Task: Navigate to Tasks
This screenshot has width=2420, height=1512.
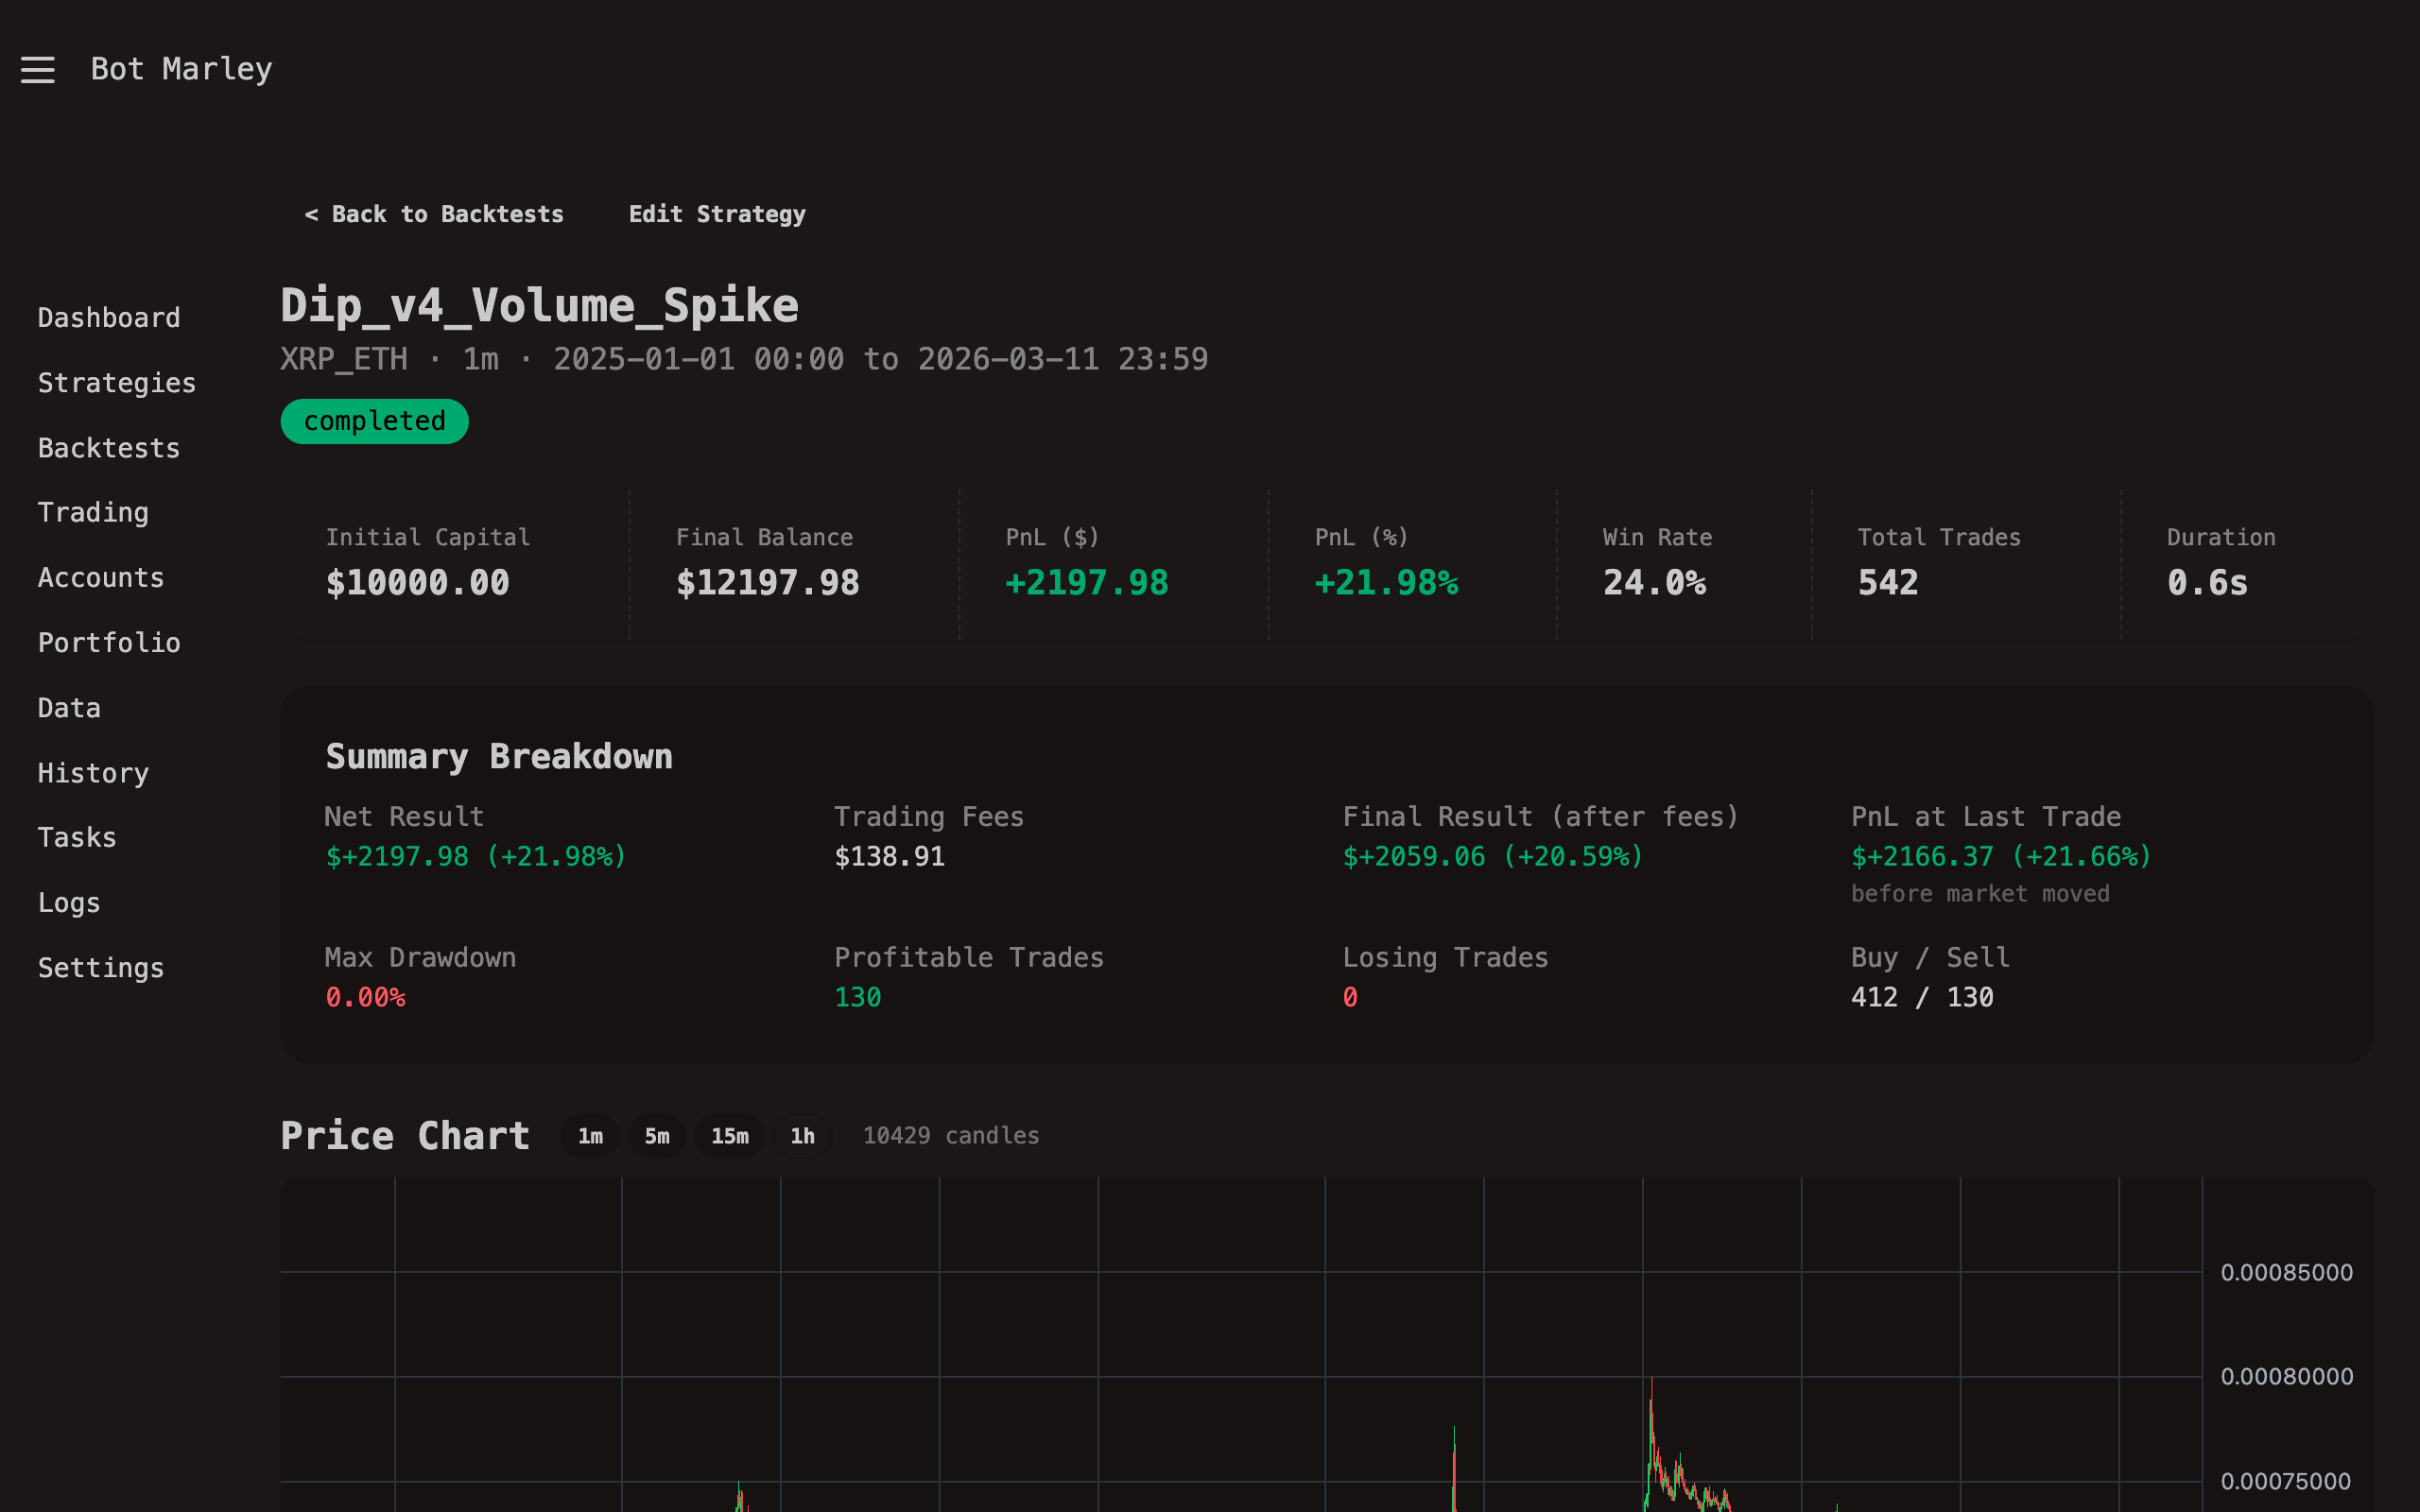Action: click(77, 837)
